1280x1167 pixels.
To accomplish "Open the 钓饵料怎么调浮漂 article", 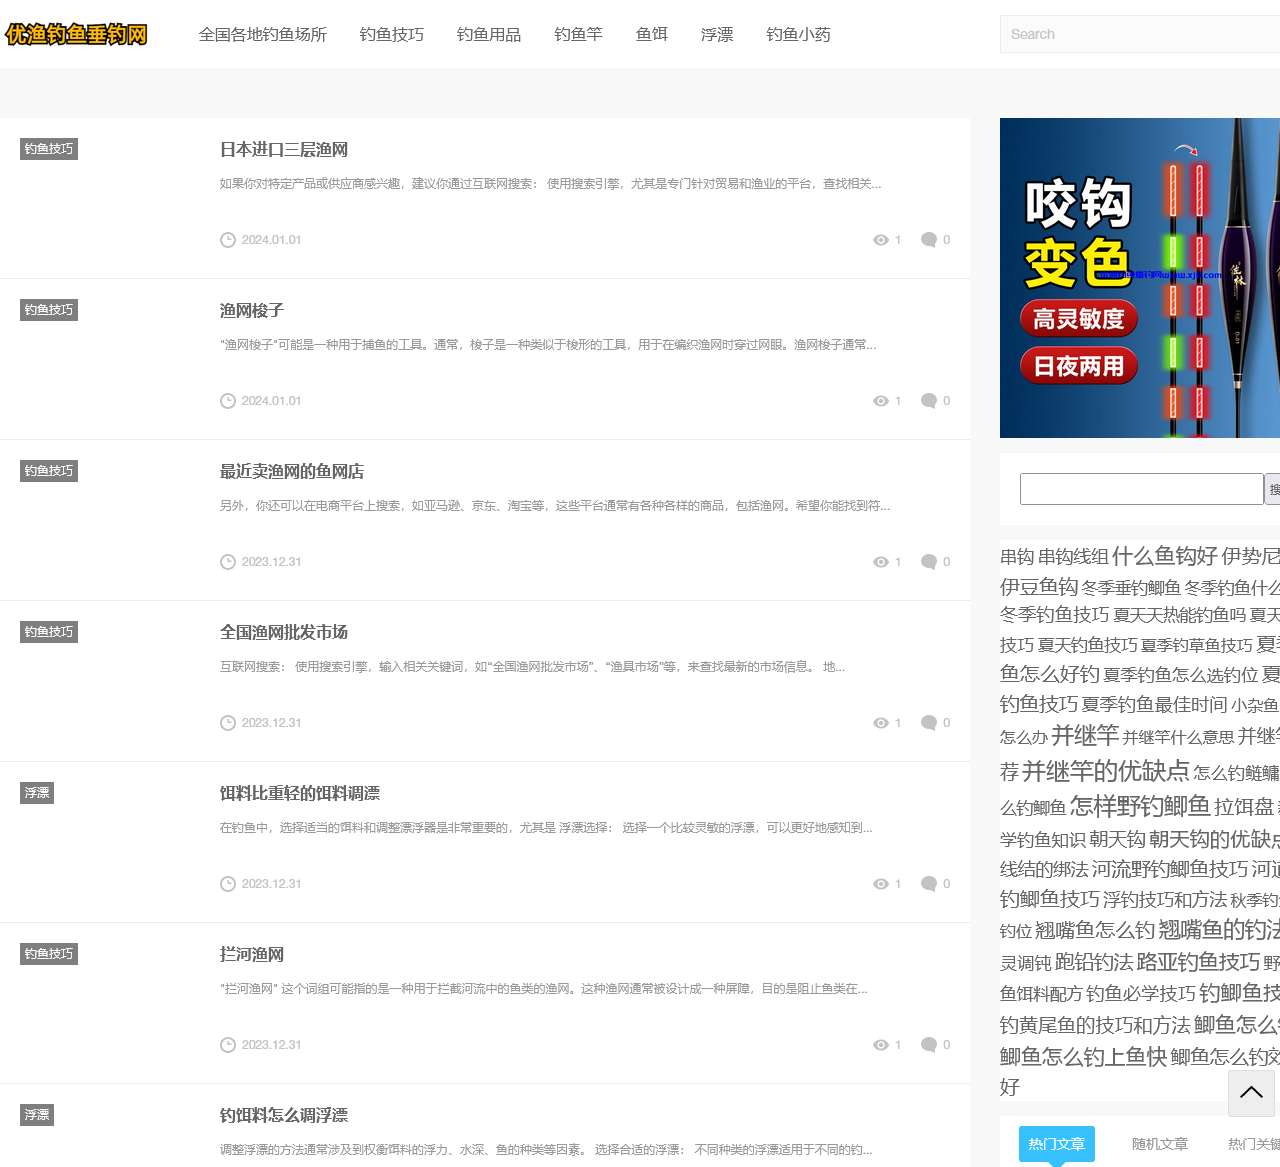I will 284,1116.
